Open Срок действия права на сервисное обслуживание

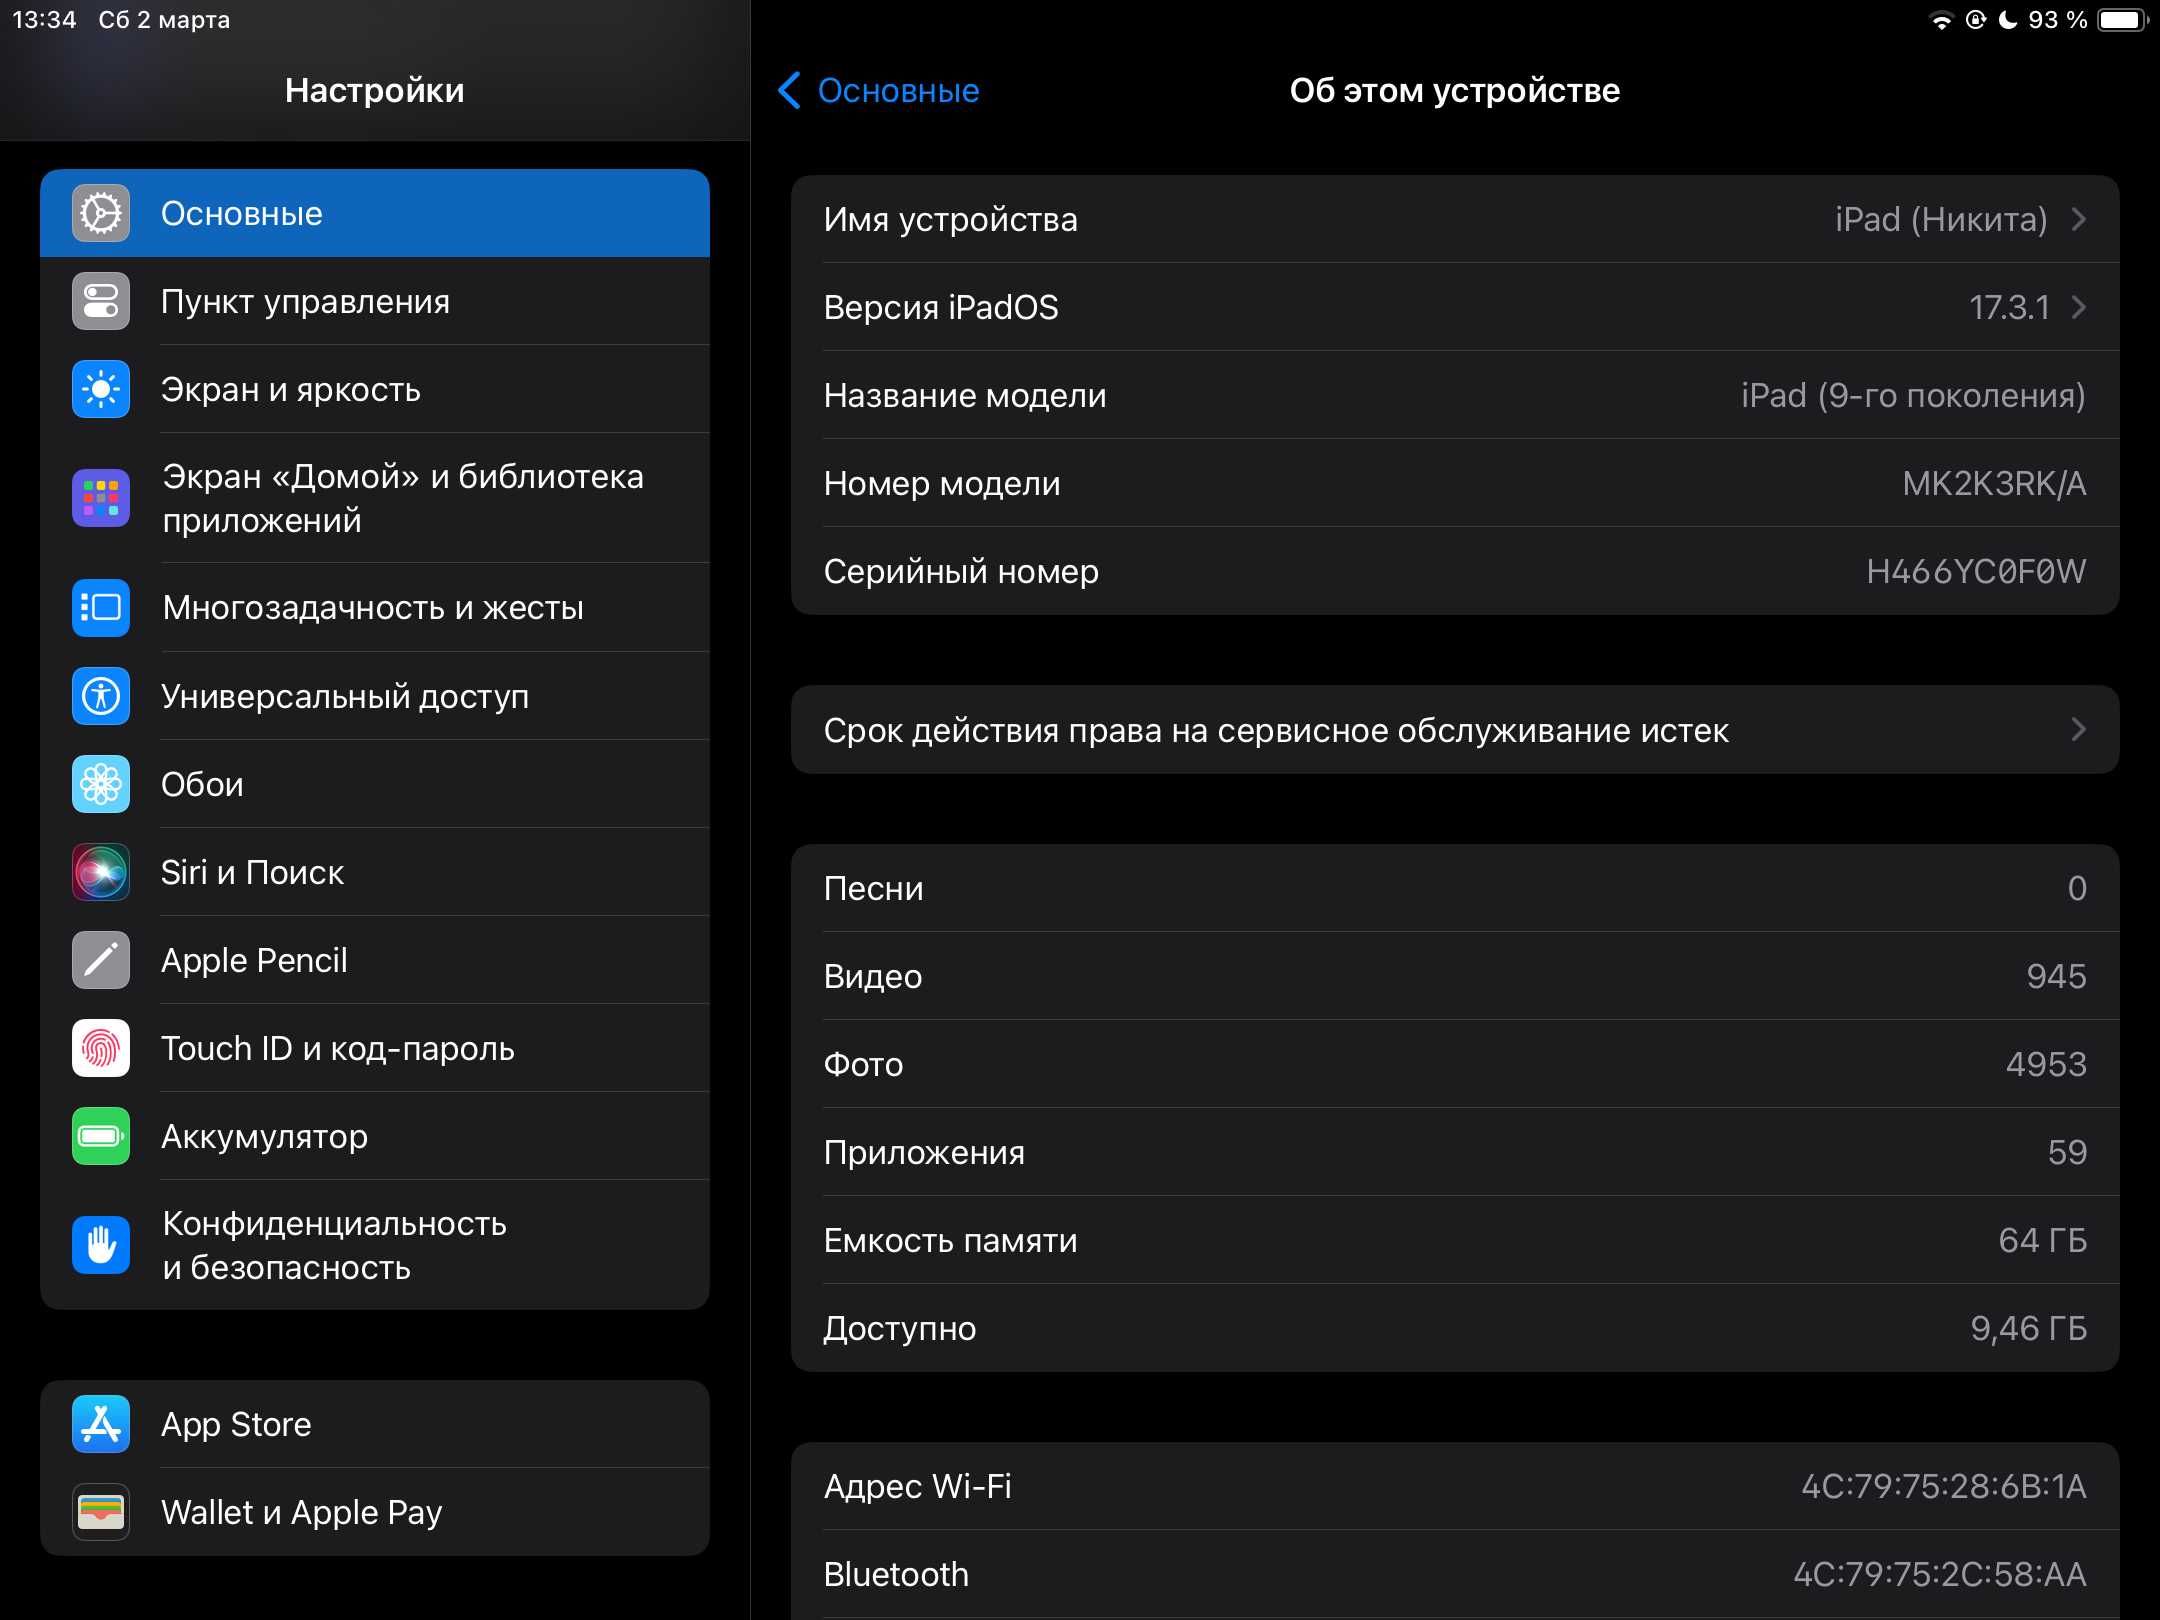[1455, 730]
